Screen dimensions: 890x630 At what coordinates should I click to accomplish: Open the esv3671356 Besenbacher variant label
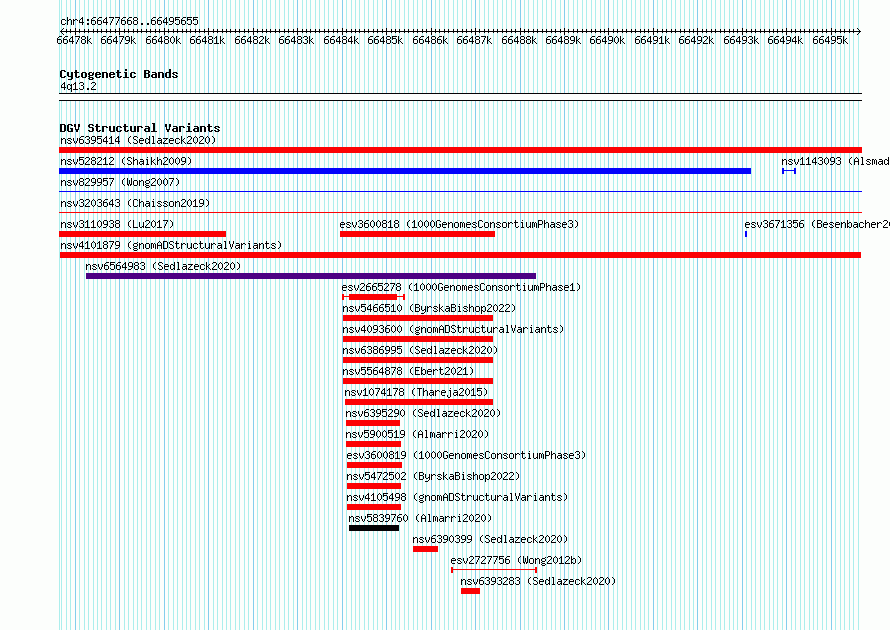point(817,224)
